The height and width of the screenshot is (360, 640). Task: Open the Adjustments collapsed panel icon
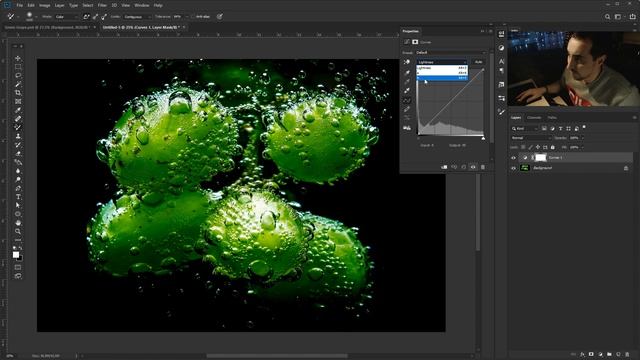pos(501,48)
